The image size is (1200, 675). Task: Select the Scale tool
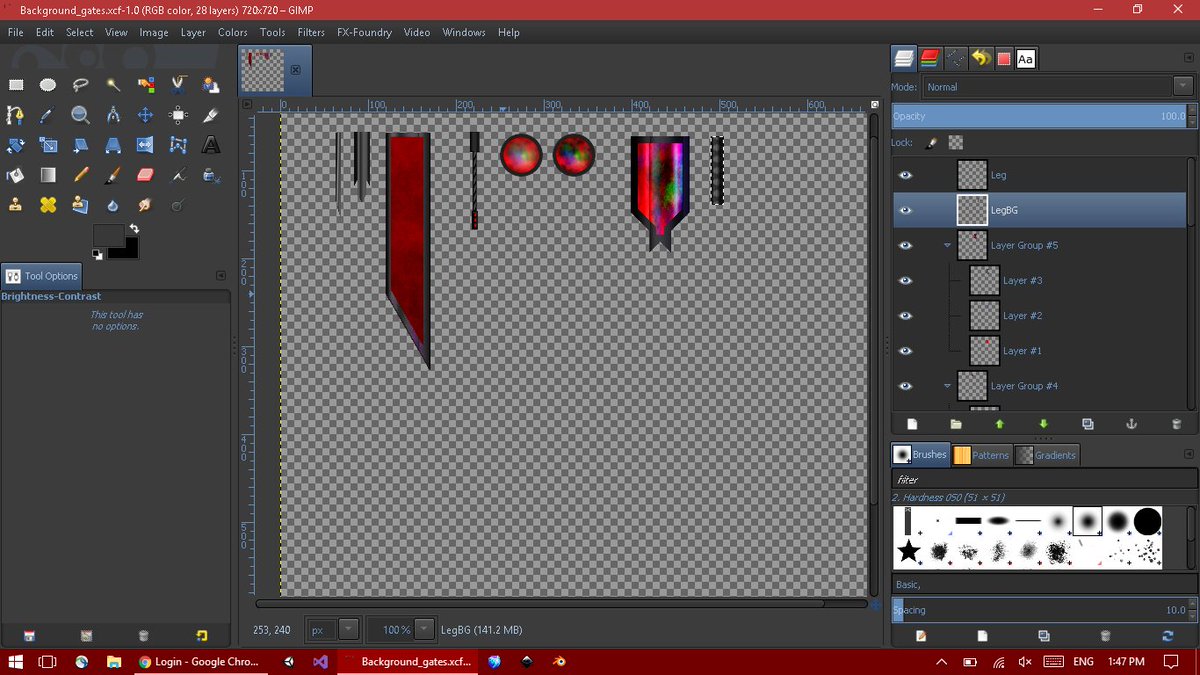(48, 145)
